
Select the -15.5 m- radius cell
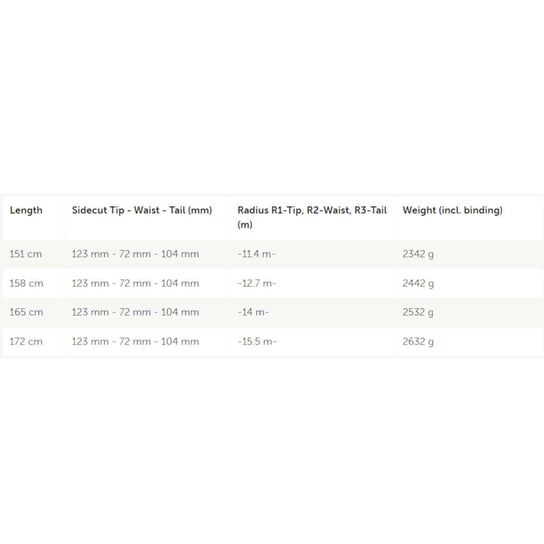tap(257, 342)
